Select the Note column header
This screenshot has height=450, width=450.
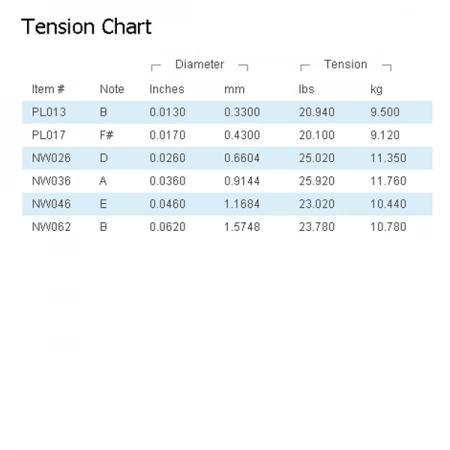pos(112,89)
